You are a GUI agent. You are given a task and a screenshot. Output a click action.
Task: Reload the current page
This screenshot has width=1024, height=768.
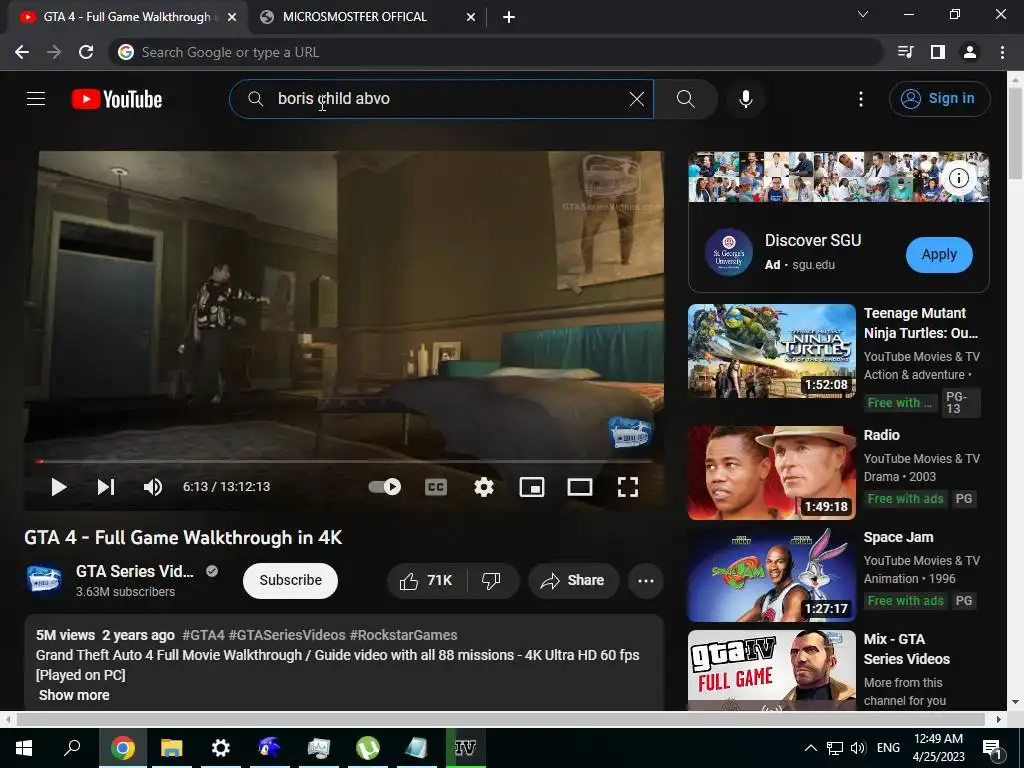click(86, 52)
